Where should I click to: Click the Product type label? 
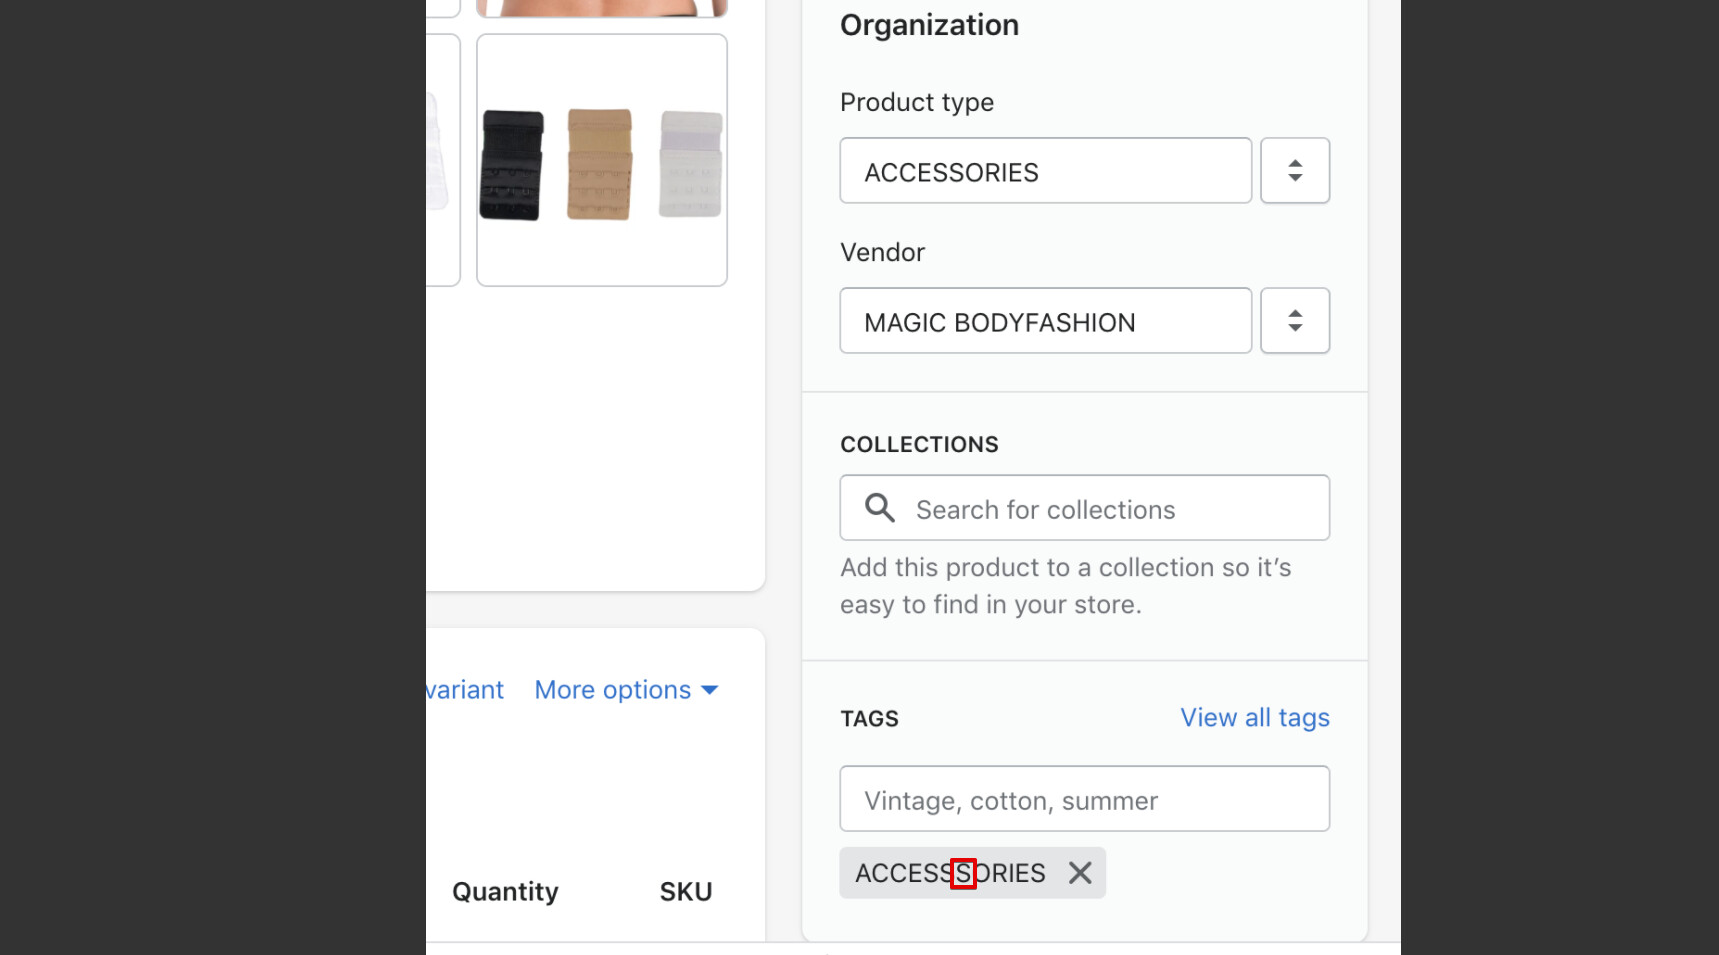point(917,102)
